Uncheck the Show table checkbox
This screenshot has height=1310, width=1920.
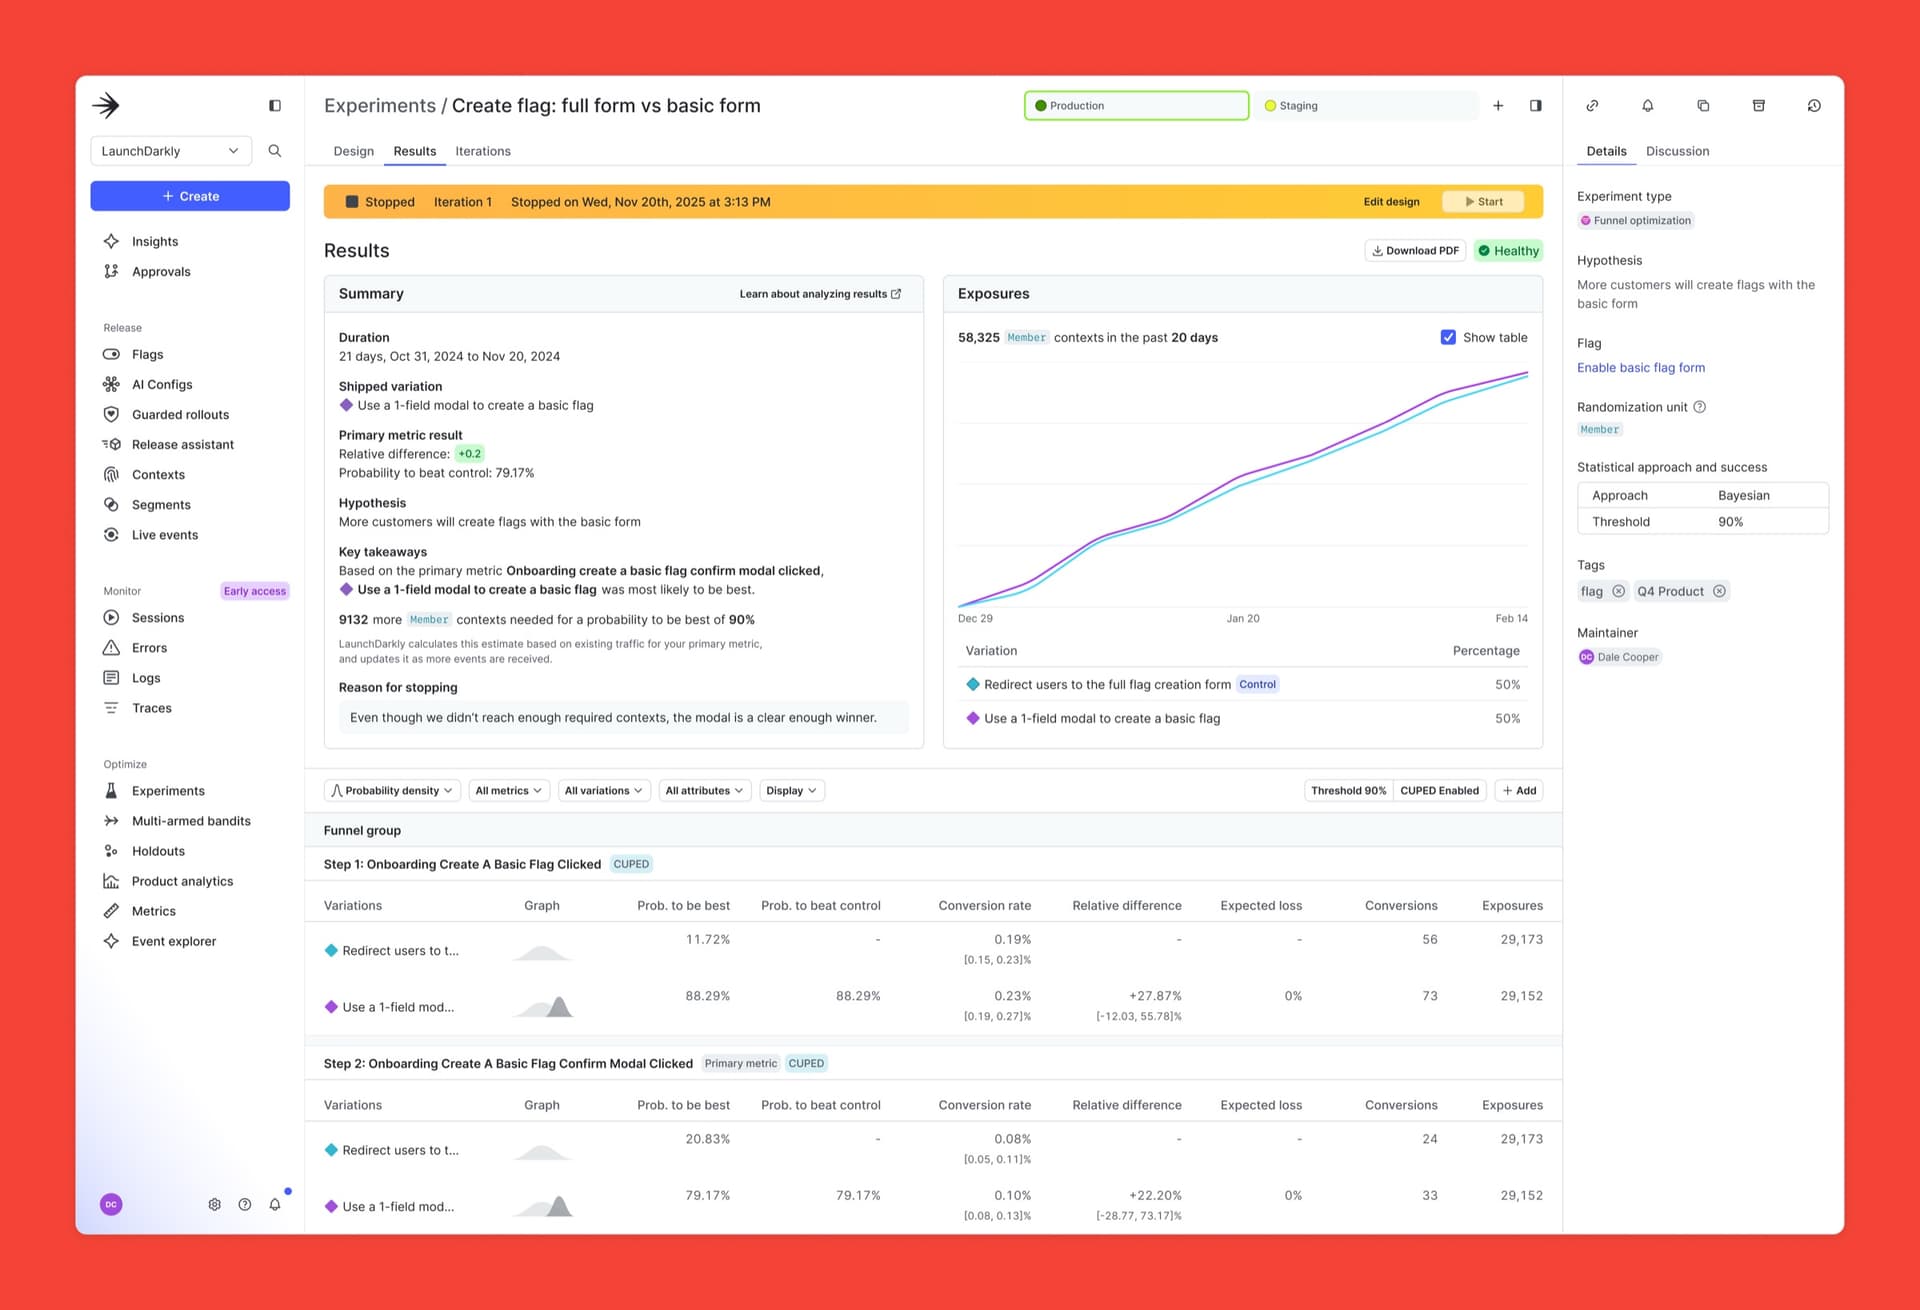point(1448,337)
